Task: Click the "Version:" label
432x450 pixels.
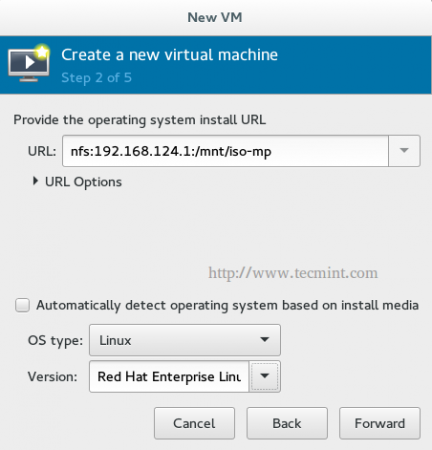Action: 53,377
